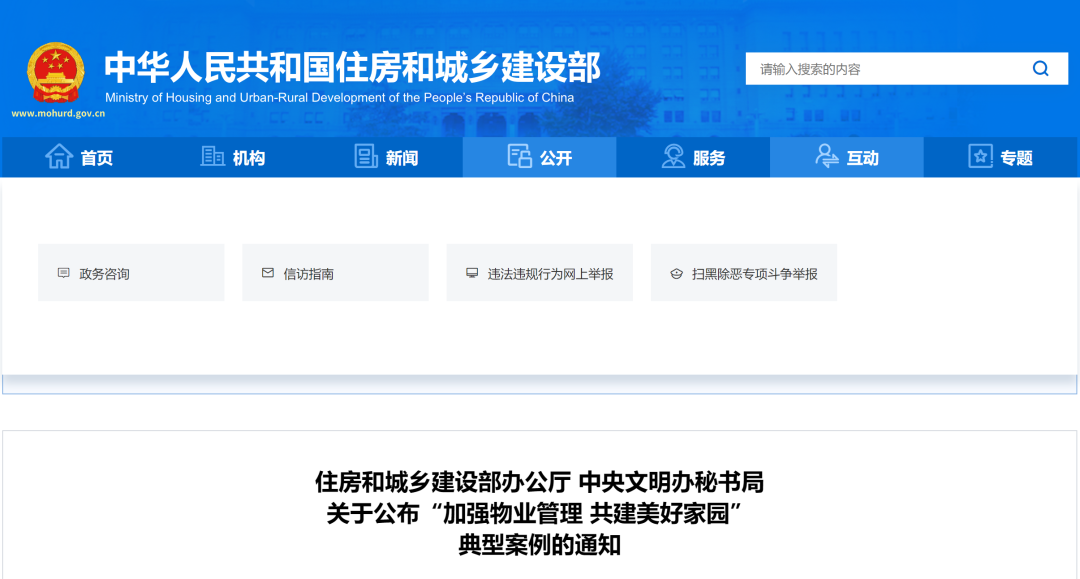This screenshot has width=1080, height=579.
Task: Click the document icon beside 公开
Action: click(x=519, y=156)
